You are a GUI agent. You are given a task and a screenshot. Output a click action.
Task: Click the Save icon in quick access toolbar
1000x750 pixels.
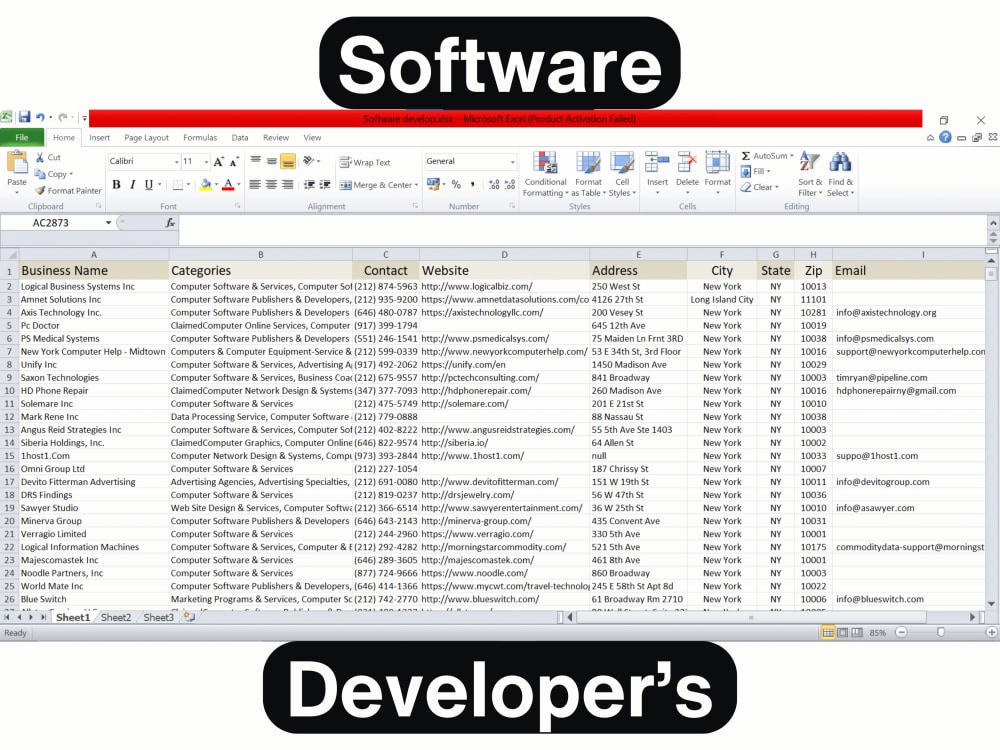click(x=24, y=117)
